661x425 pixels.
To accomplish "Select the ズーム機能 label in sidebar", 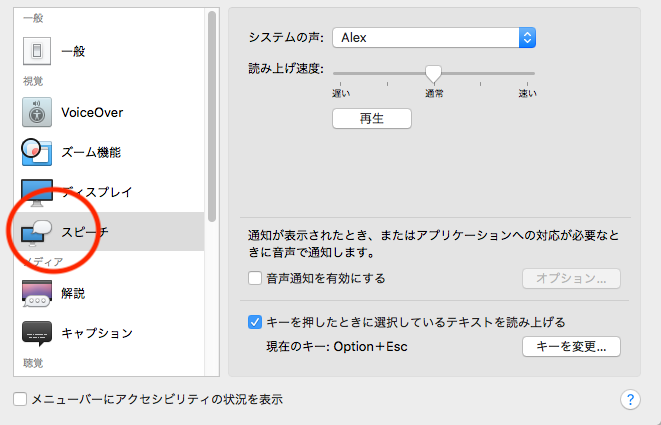I will pos(91,152).
